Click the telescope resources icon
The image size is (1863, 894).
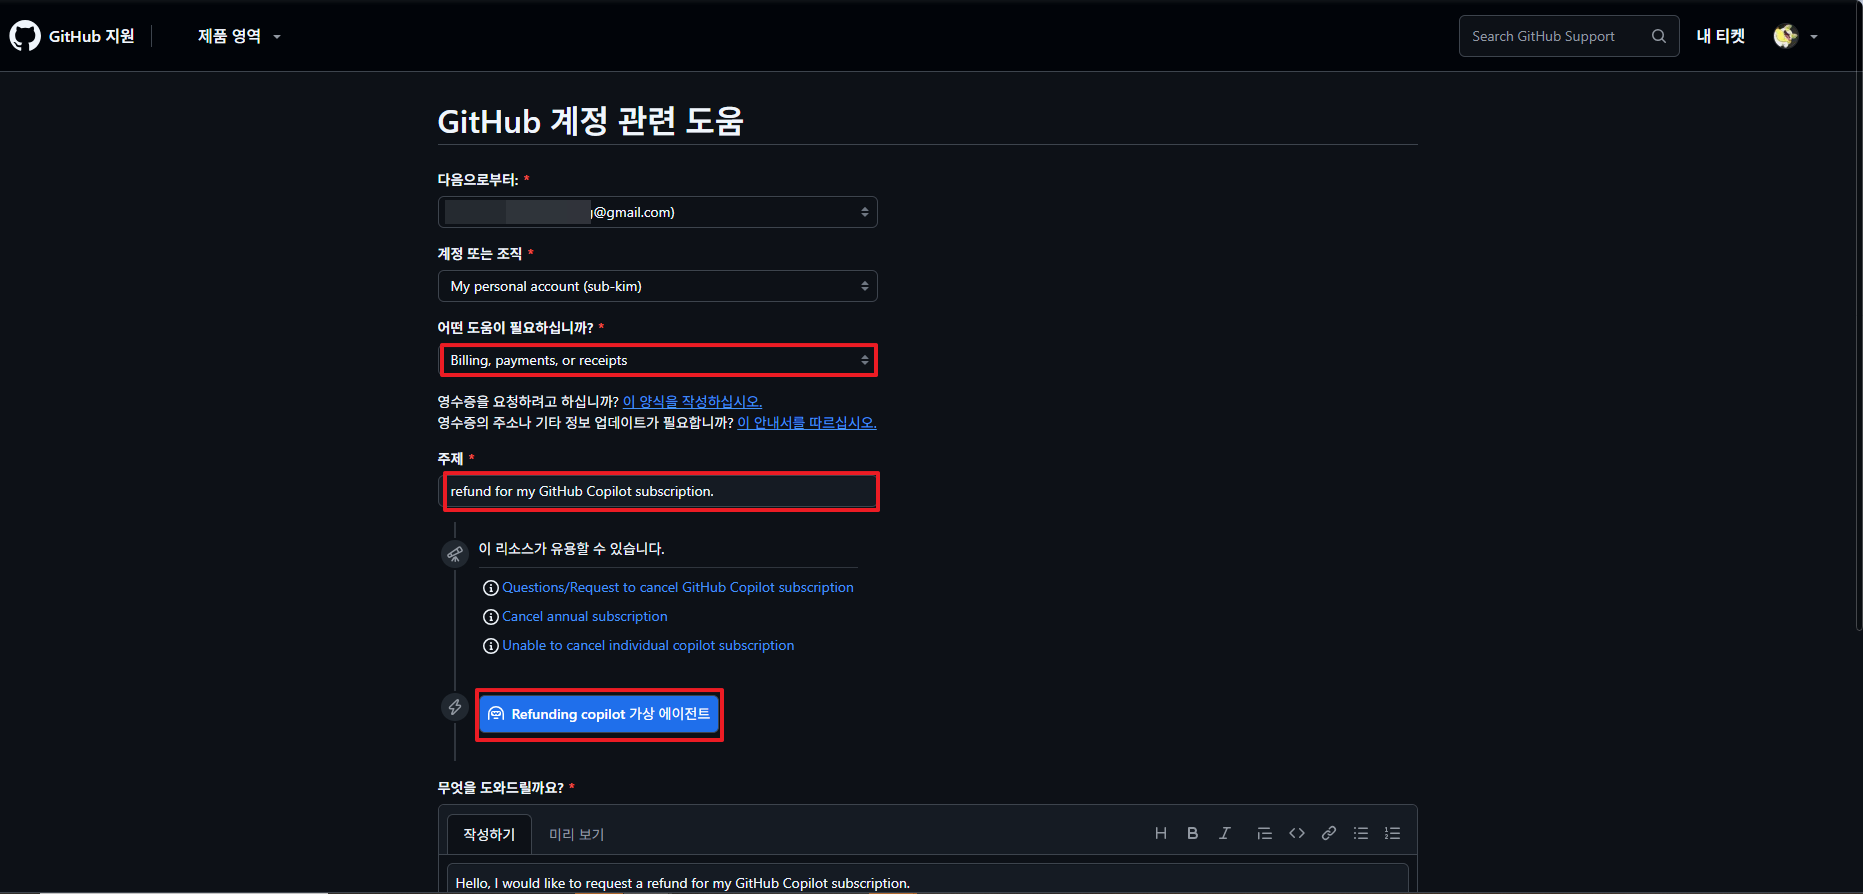tap(455, 554)
